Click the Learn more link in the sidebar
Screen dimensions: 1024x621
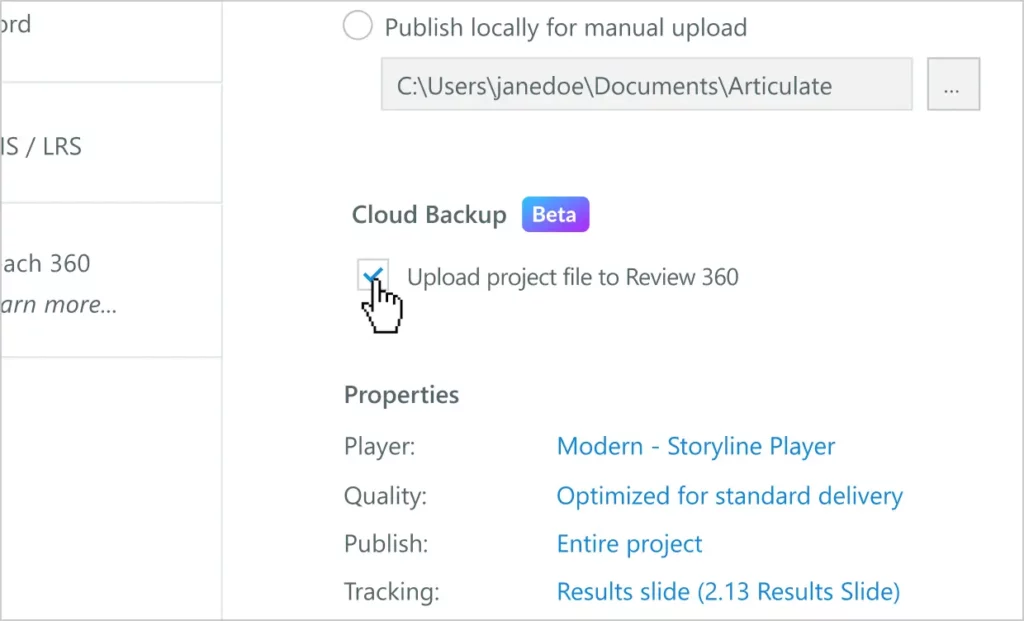click(60, 305)
